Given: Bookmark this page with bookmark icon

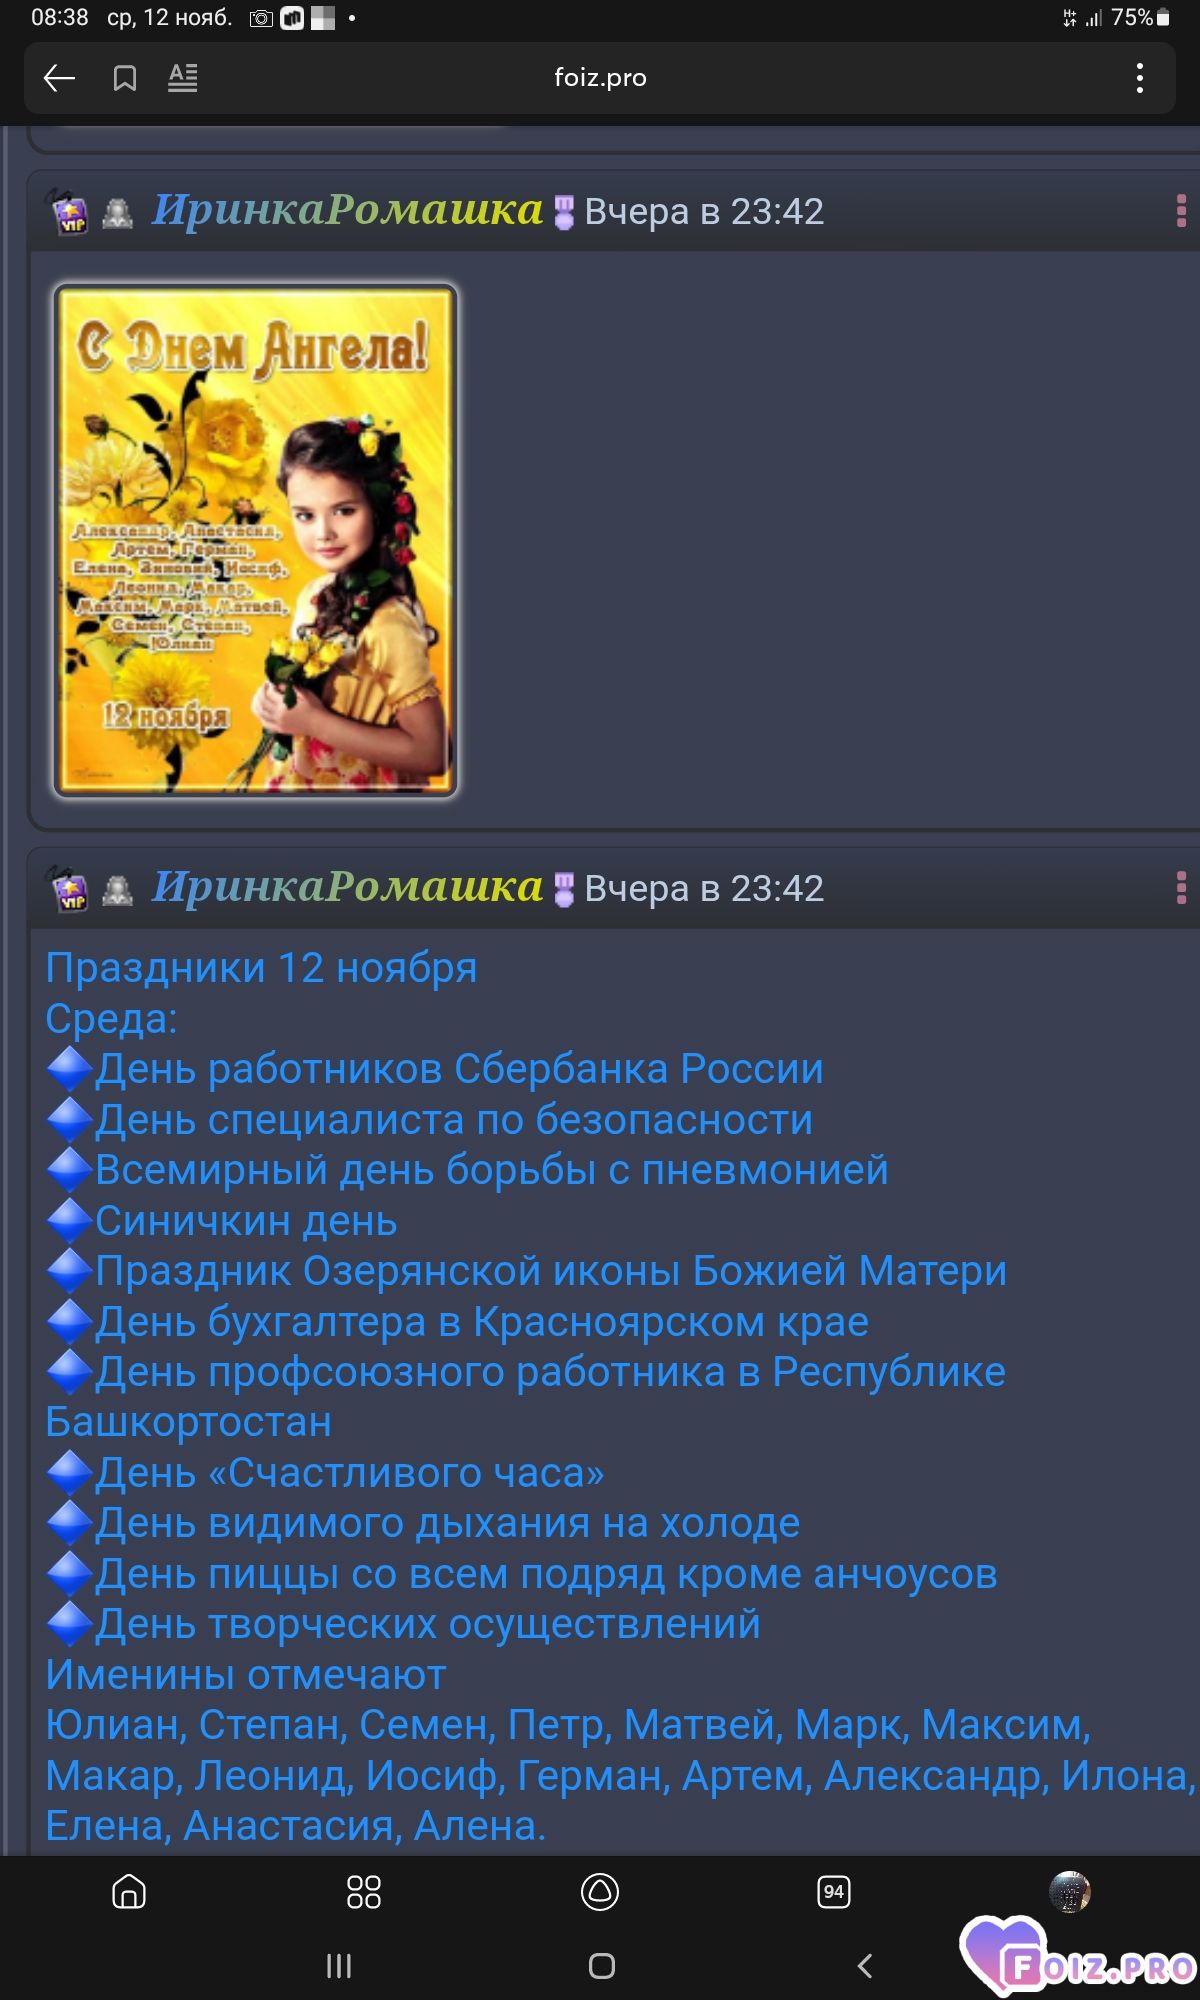Looking at the screenshot, I should [x=125, y=78].
